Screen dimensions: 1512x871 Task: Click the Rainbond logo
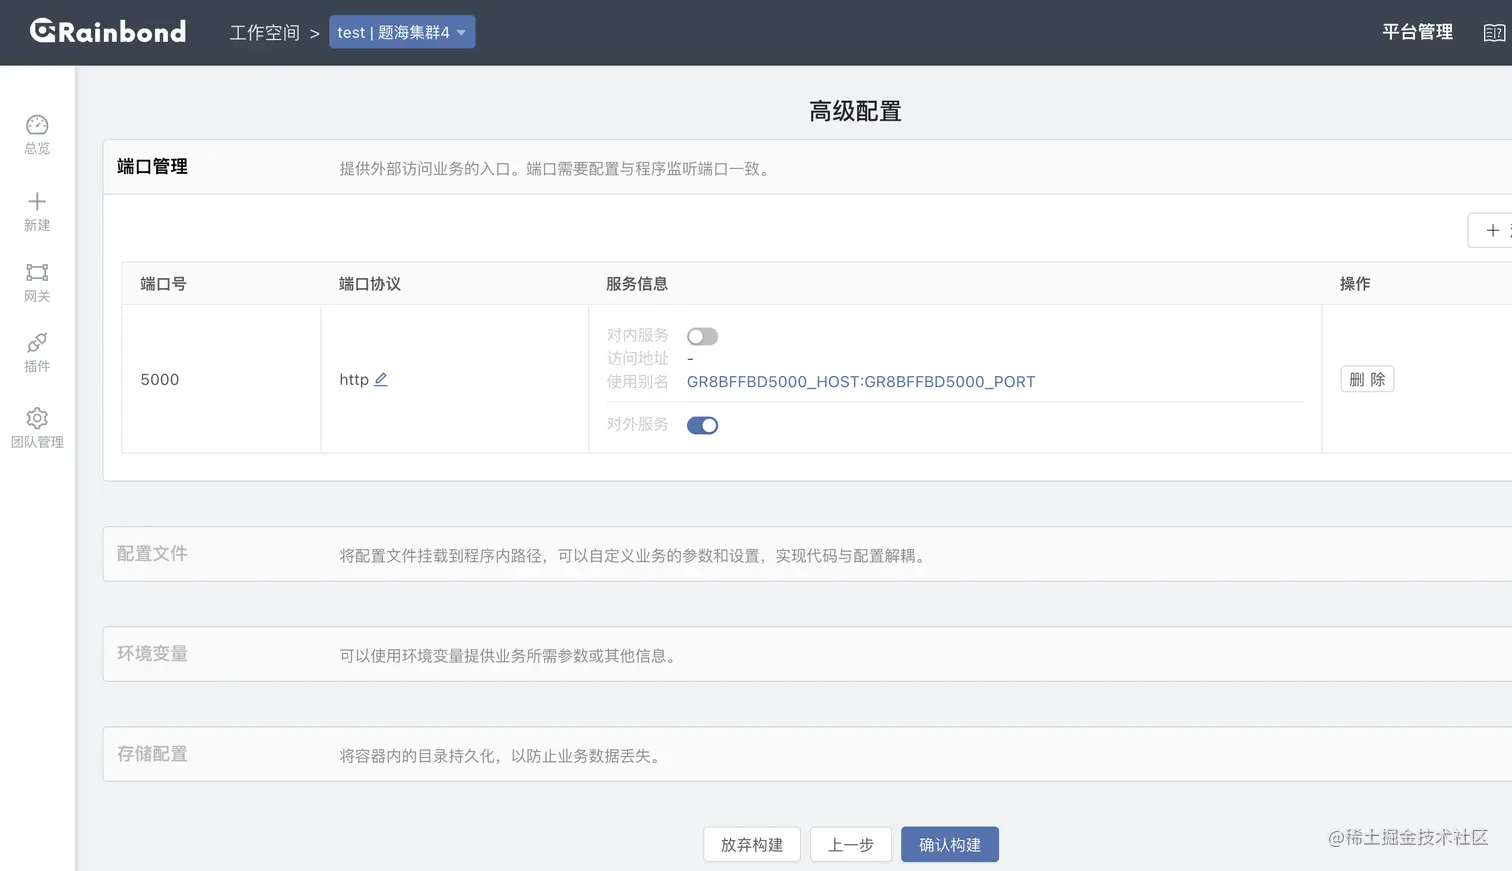(x=108, y=32)
